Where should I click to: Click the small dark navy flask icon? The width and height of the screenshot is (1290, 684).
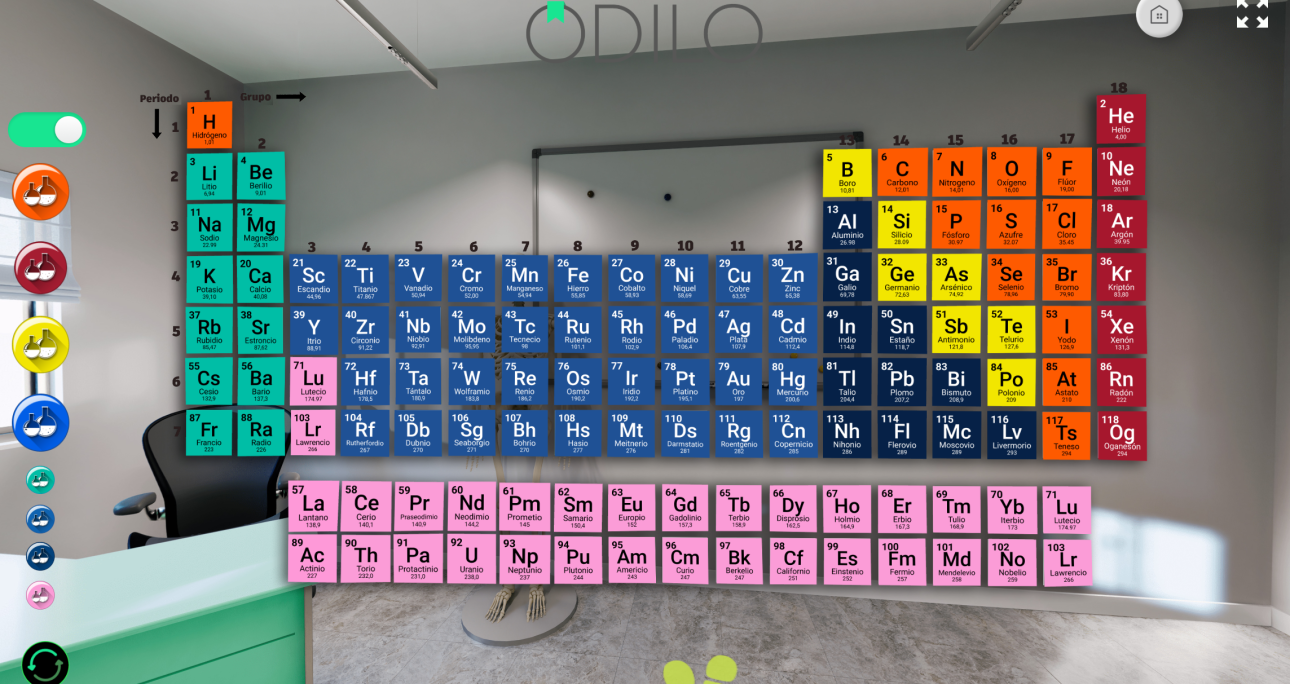(40, 557)
